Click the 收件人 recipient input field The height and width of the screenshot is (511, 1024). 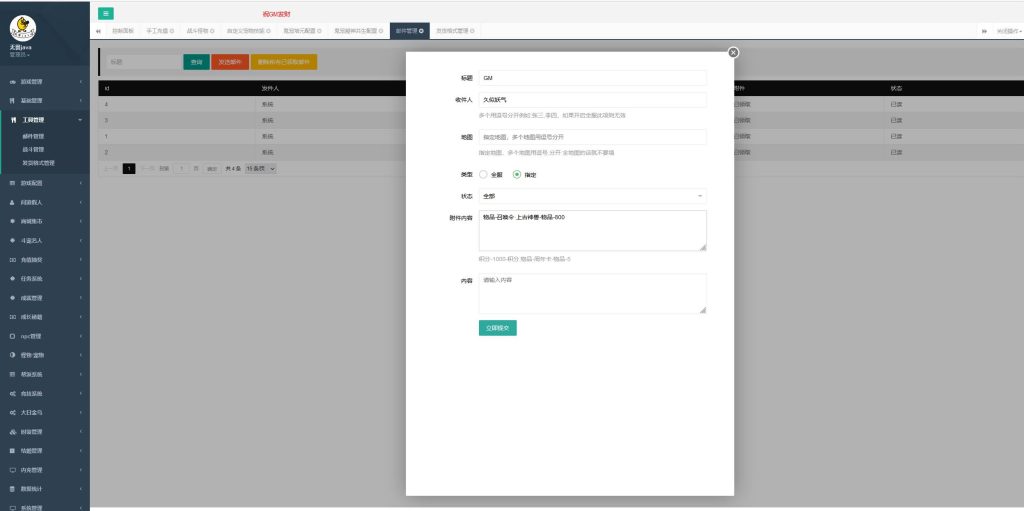(593, 99)
